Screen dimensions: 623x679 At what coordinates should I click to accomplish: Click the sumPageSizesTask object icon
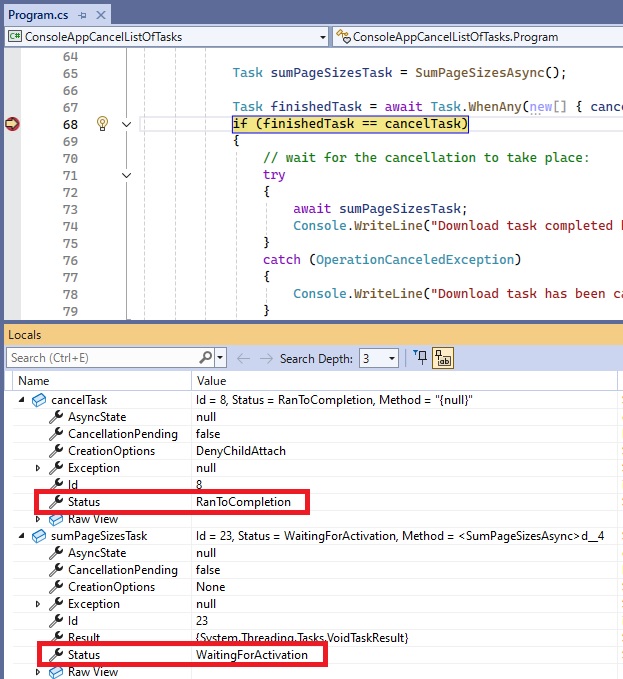(39, 536)
